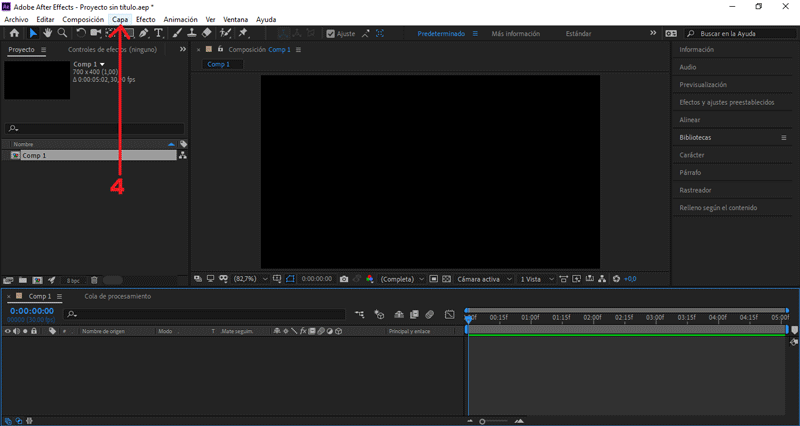Select the Brush tool
Image resolution: width=800 pixels, height=426 pixels.
(177, 33)
